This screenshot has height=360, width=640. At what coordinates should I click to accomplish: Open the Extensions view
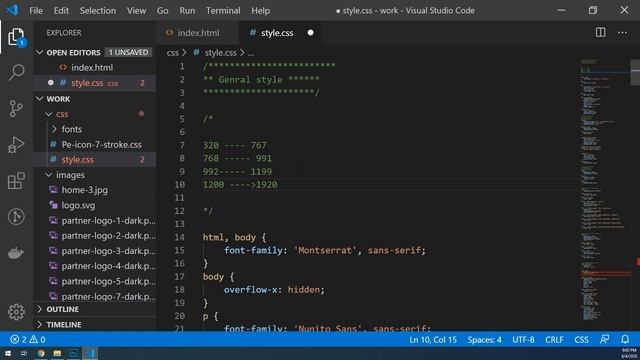coord(16,180)
